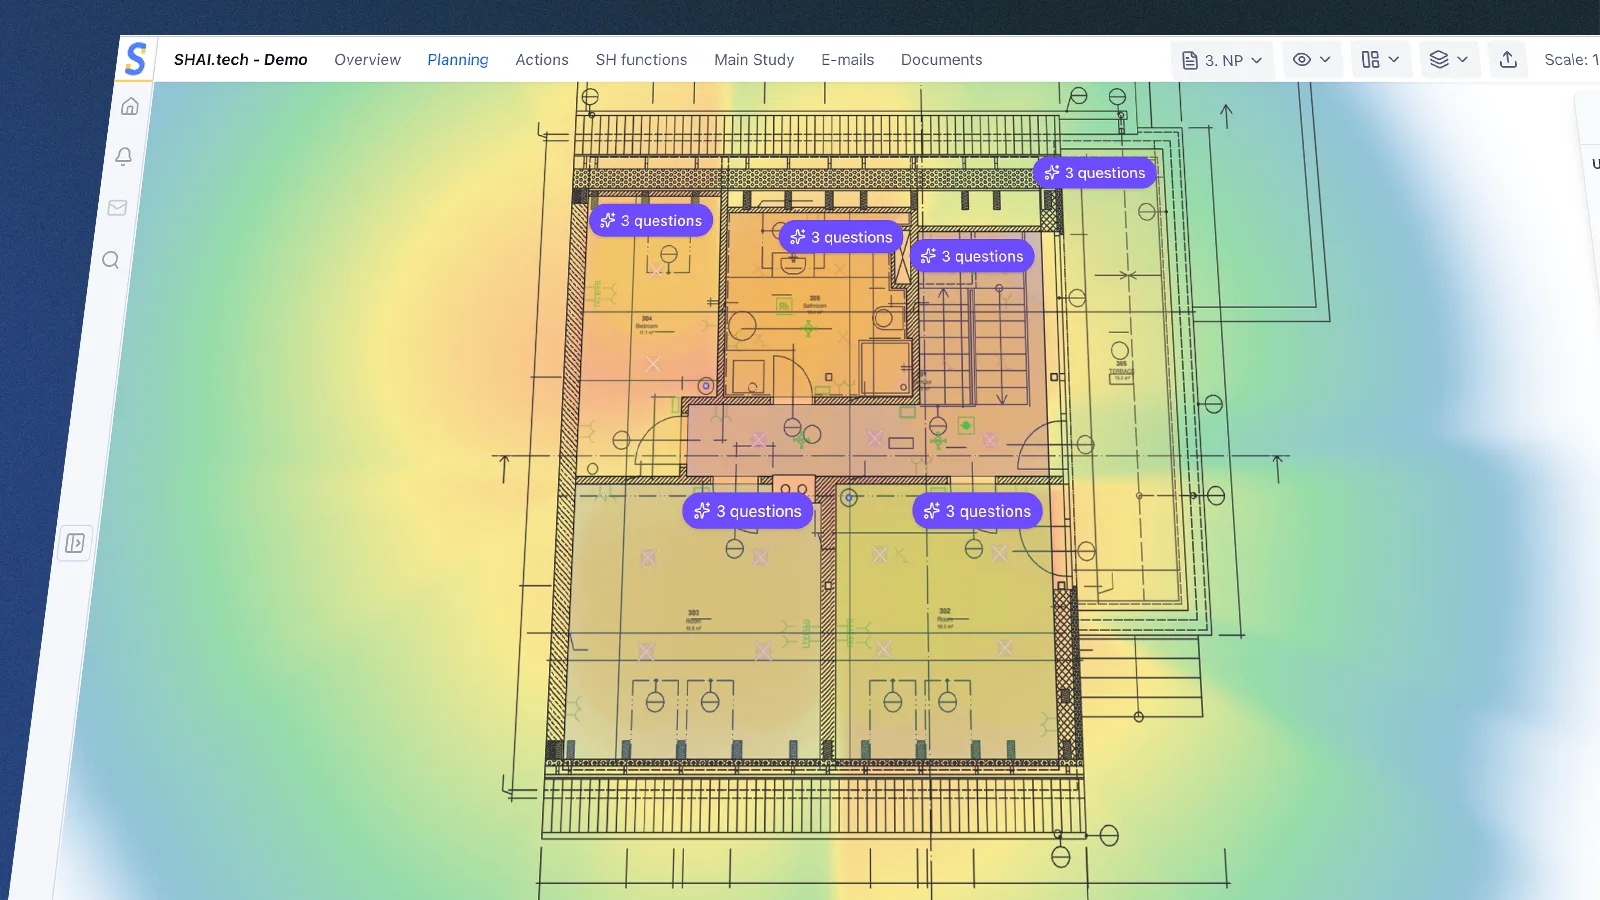This screenshot has height=900, width=1600.
Task: Open notifications bell in sidebar
Action: 124,156
